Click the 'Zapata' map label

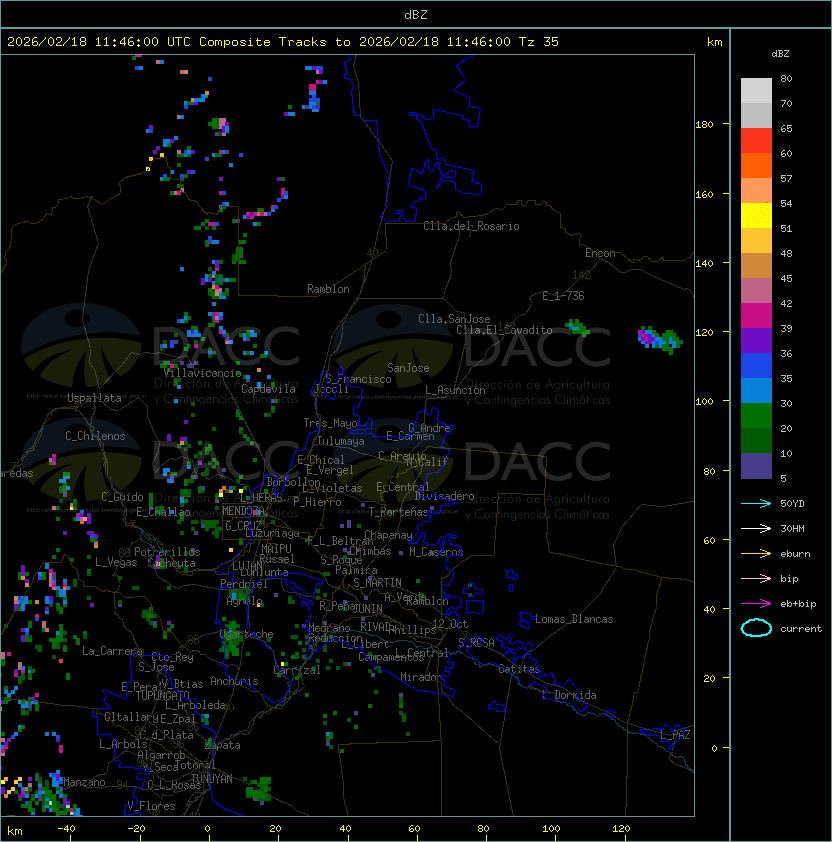click(222, 745)
